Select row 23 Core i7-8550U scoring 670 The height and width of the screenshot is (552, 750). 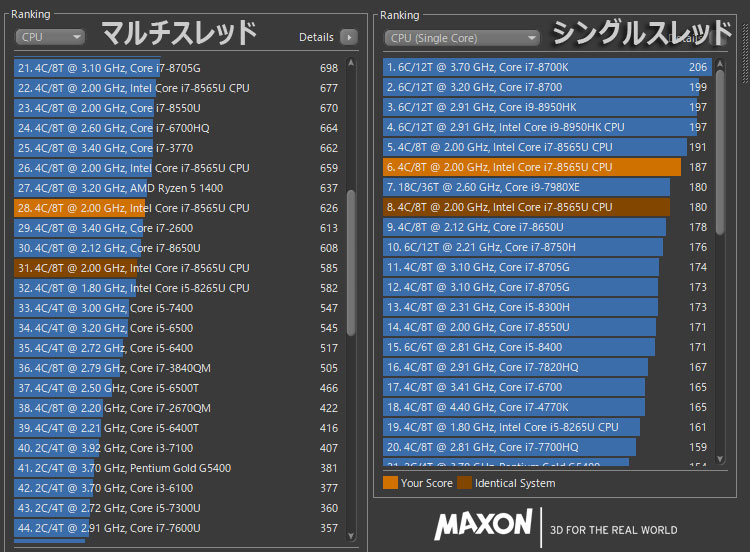coord(178,108)
